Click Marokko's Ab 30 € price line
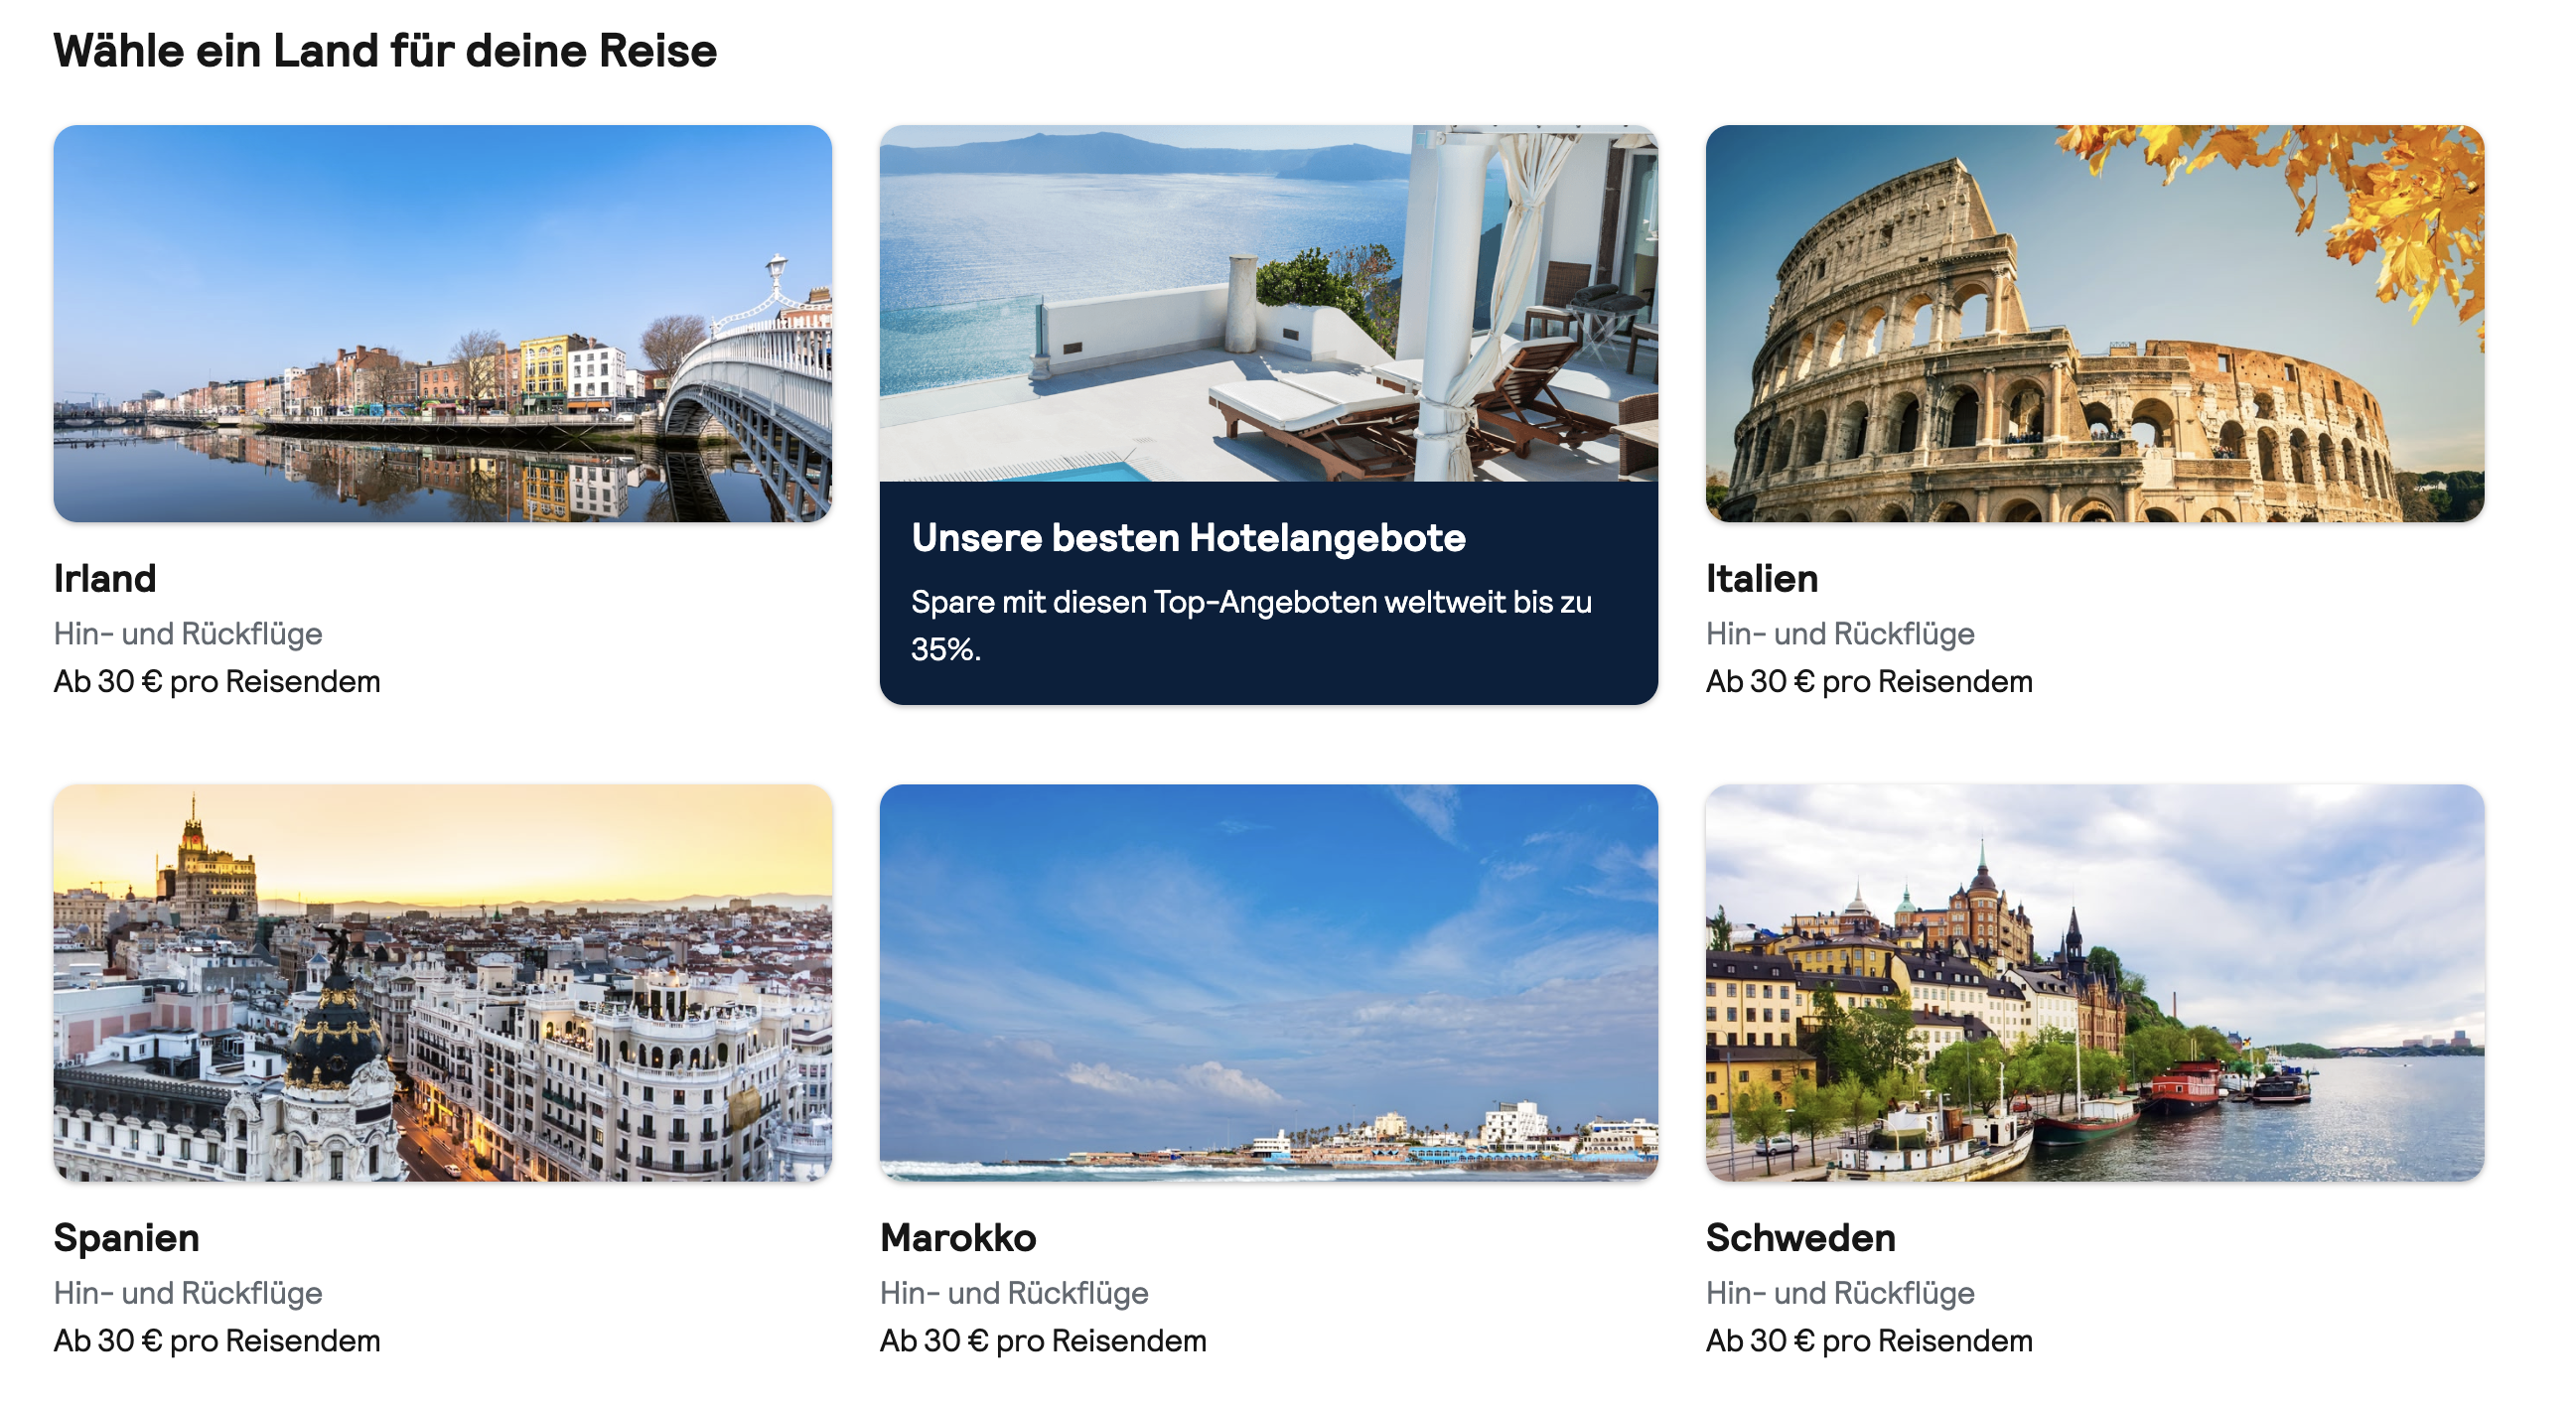Viewport: 2576px width, 1408px height. tap(1043, 1341)
